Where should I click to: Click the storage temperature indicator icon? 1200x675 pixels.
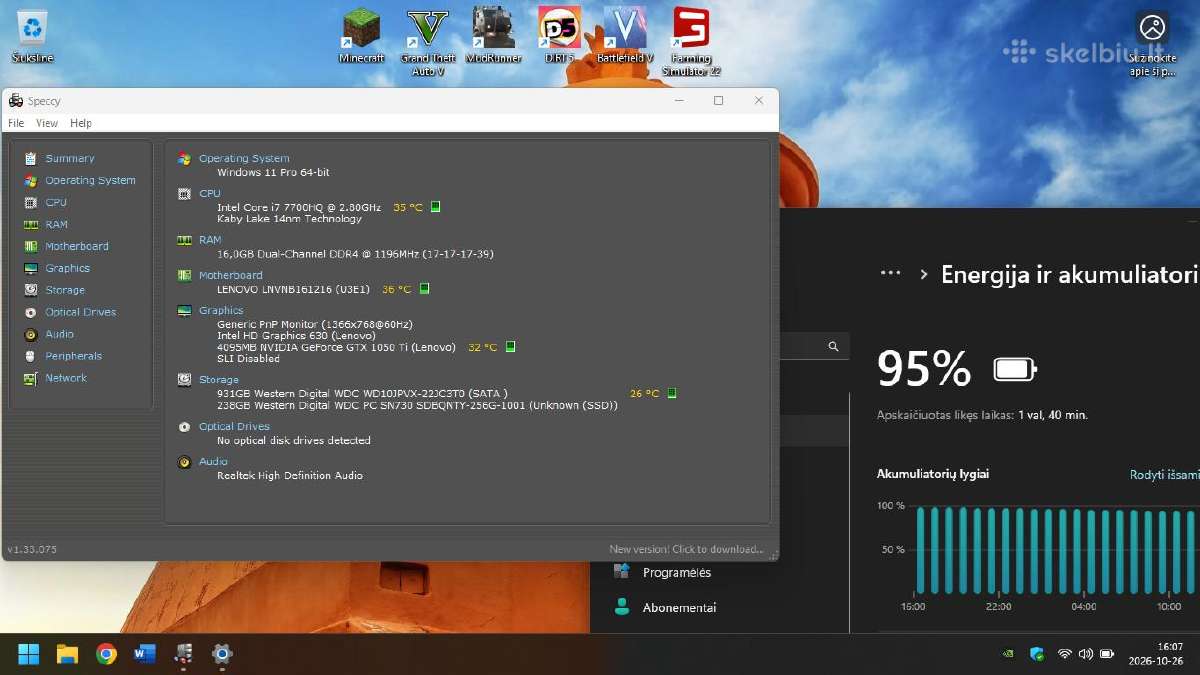click(x=672, y=393)
